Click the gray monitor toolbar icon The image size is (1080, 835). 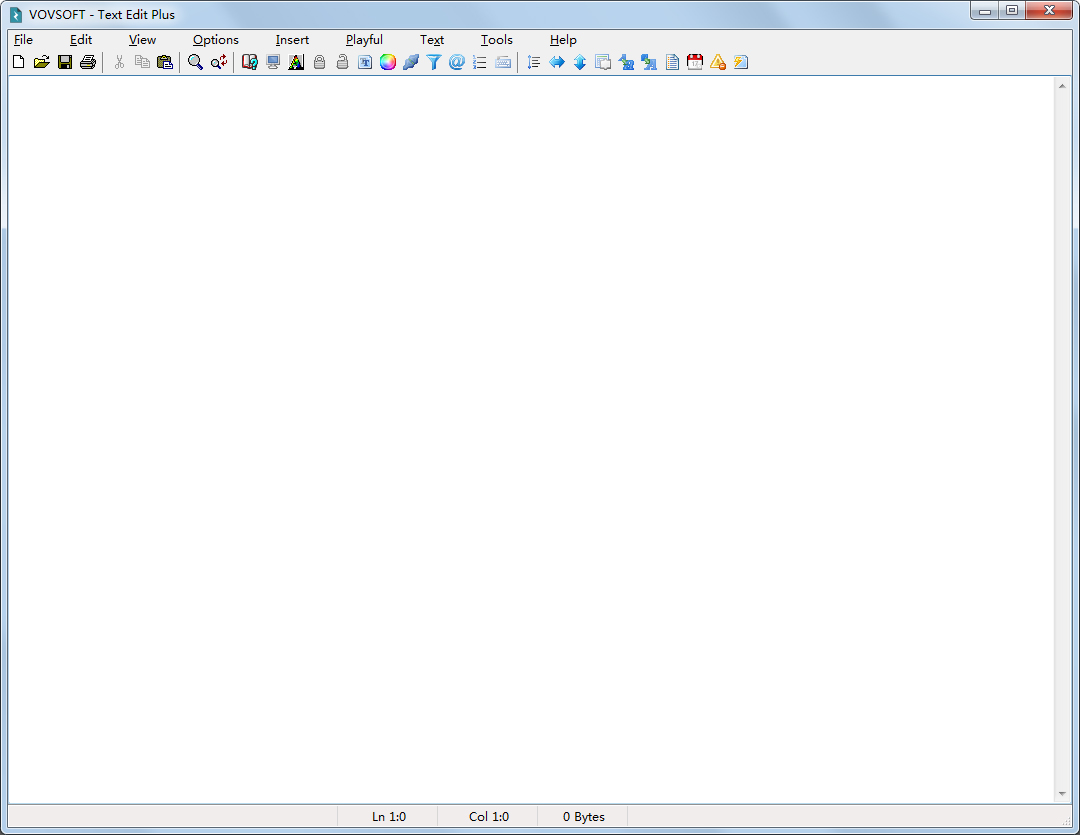(x=273, y=62)
